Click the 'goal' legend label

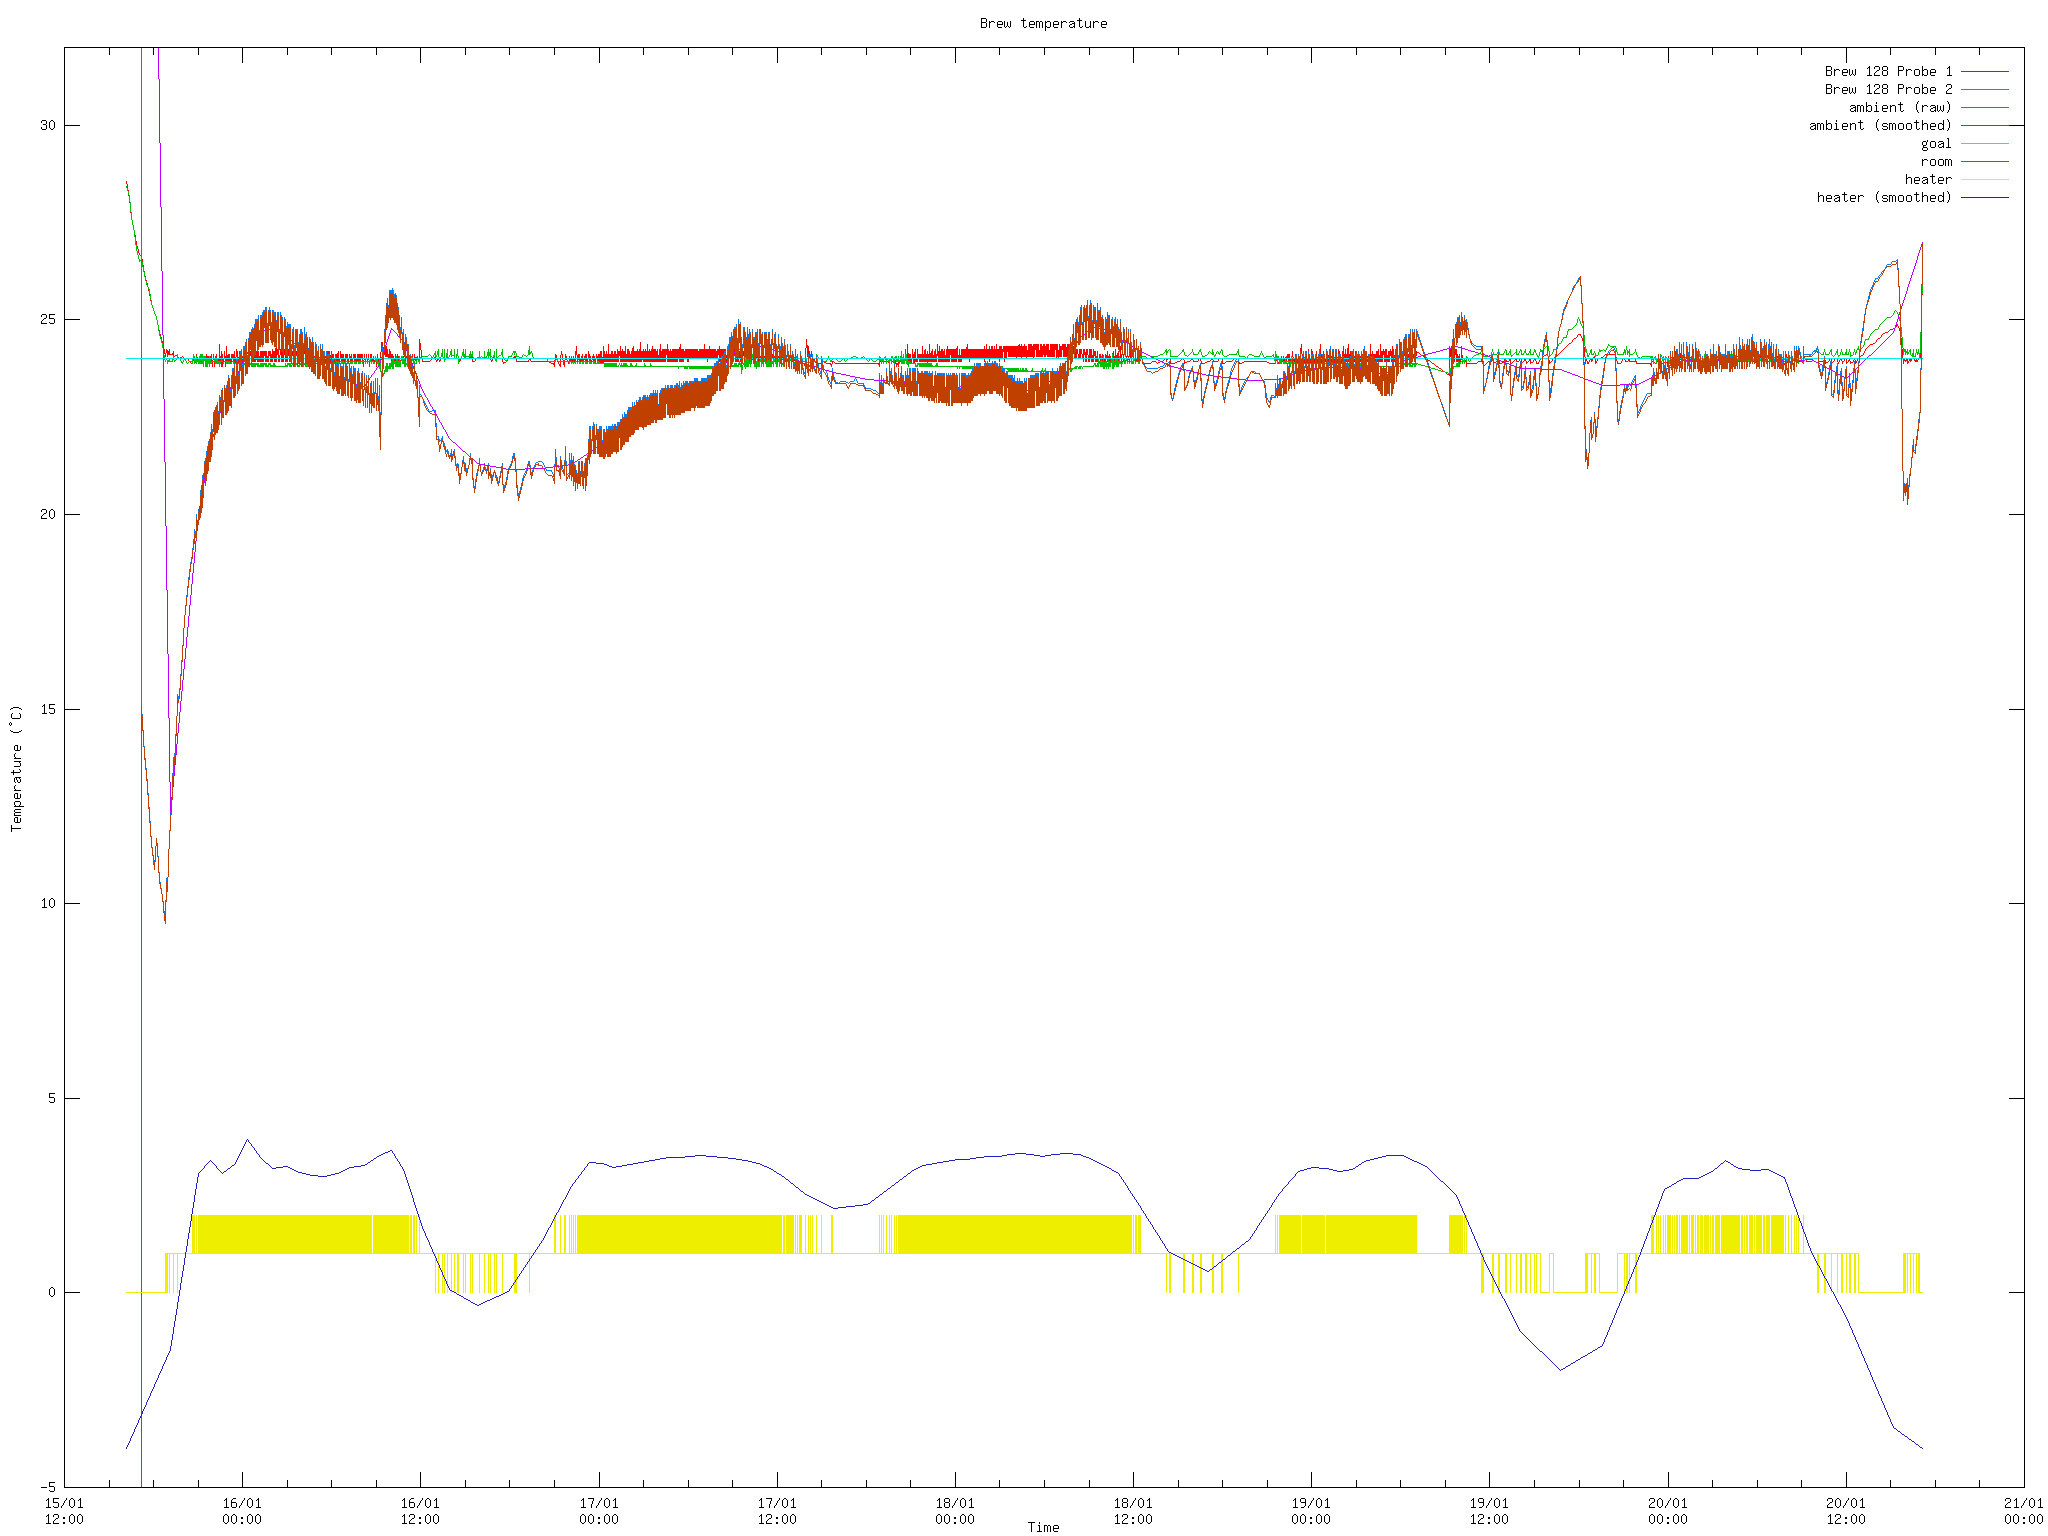click(x=1936, y=143)
